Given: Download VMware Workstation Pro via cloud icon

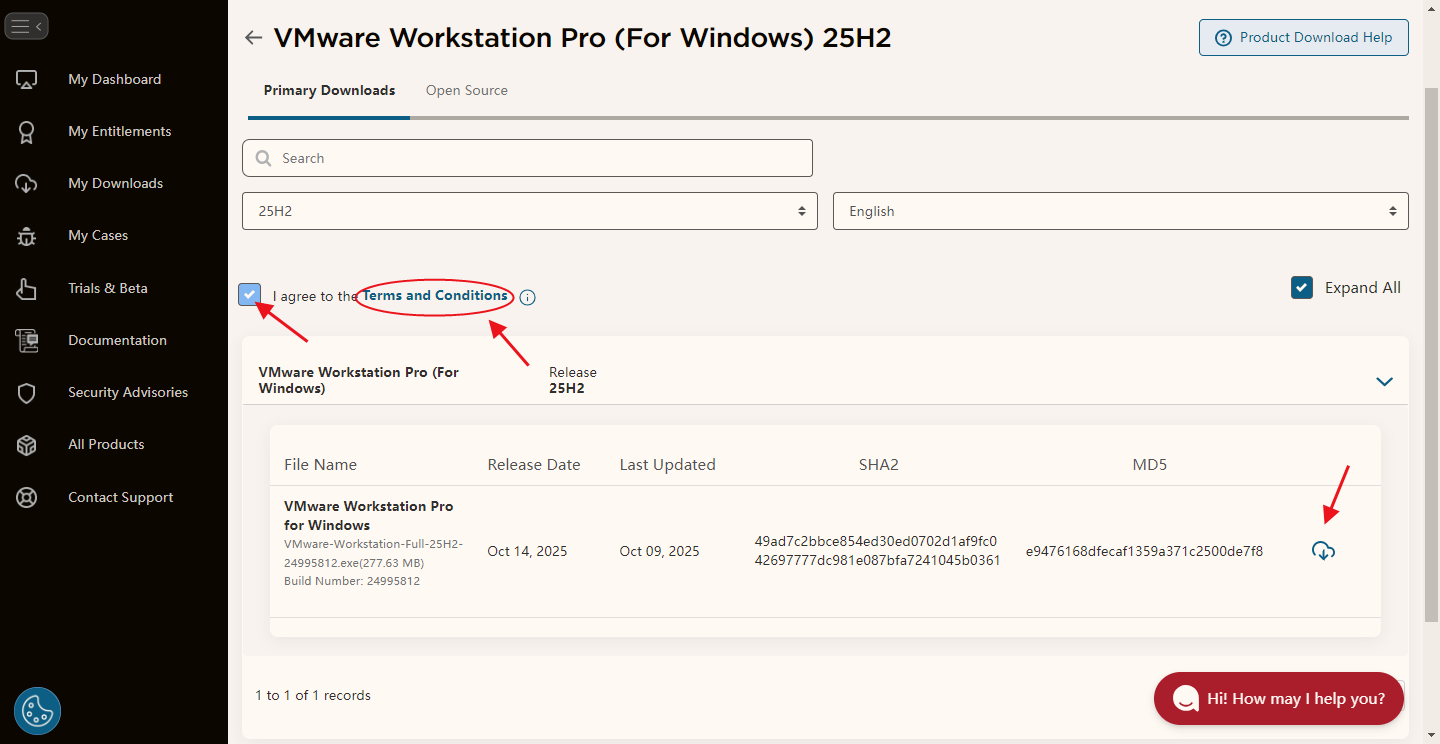Looking at the screenshot, I should click(x=1323, y=551).
